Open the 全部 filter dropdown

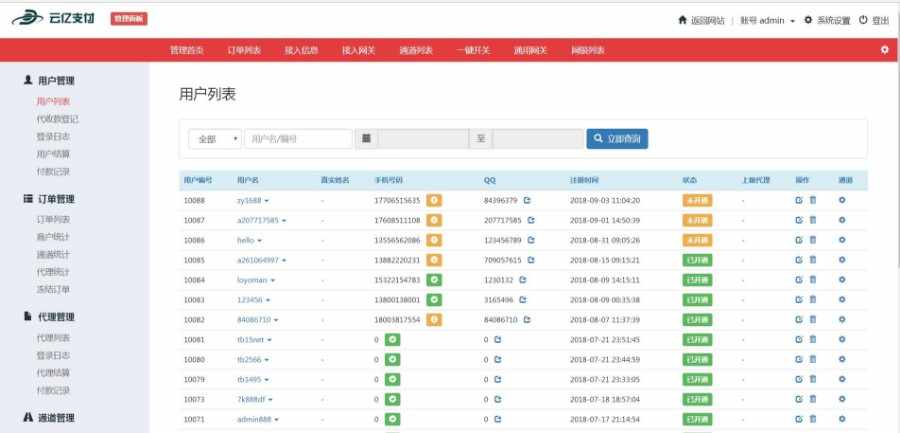pos(215,139)
